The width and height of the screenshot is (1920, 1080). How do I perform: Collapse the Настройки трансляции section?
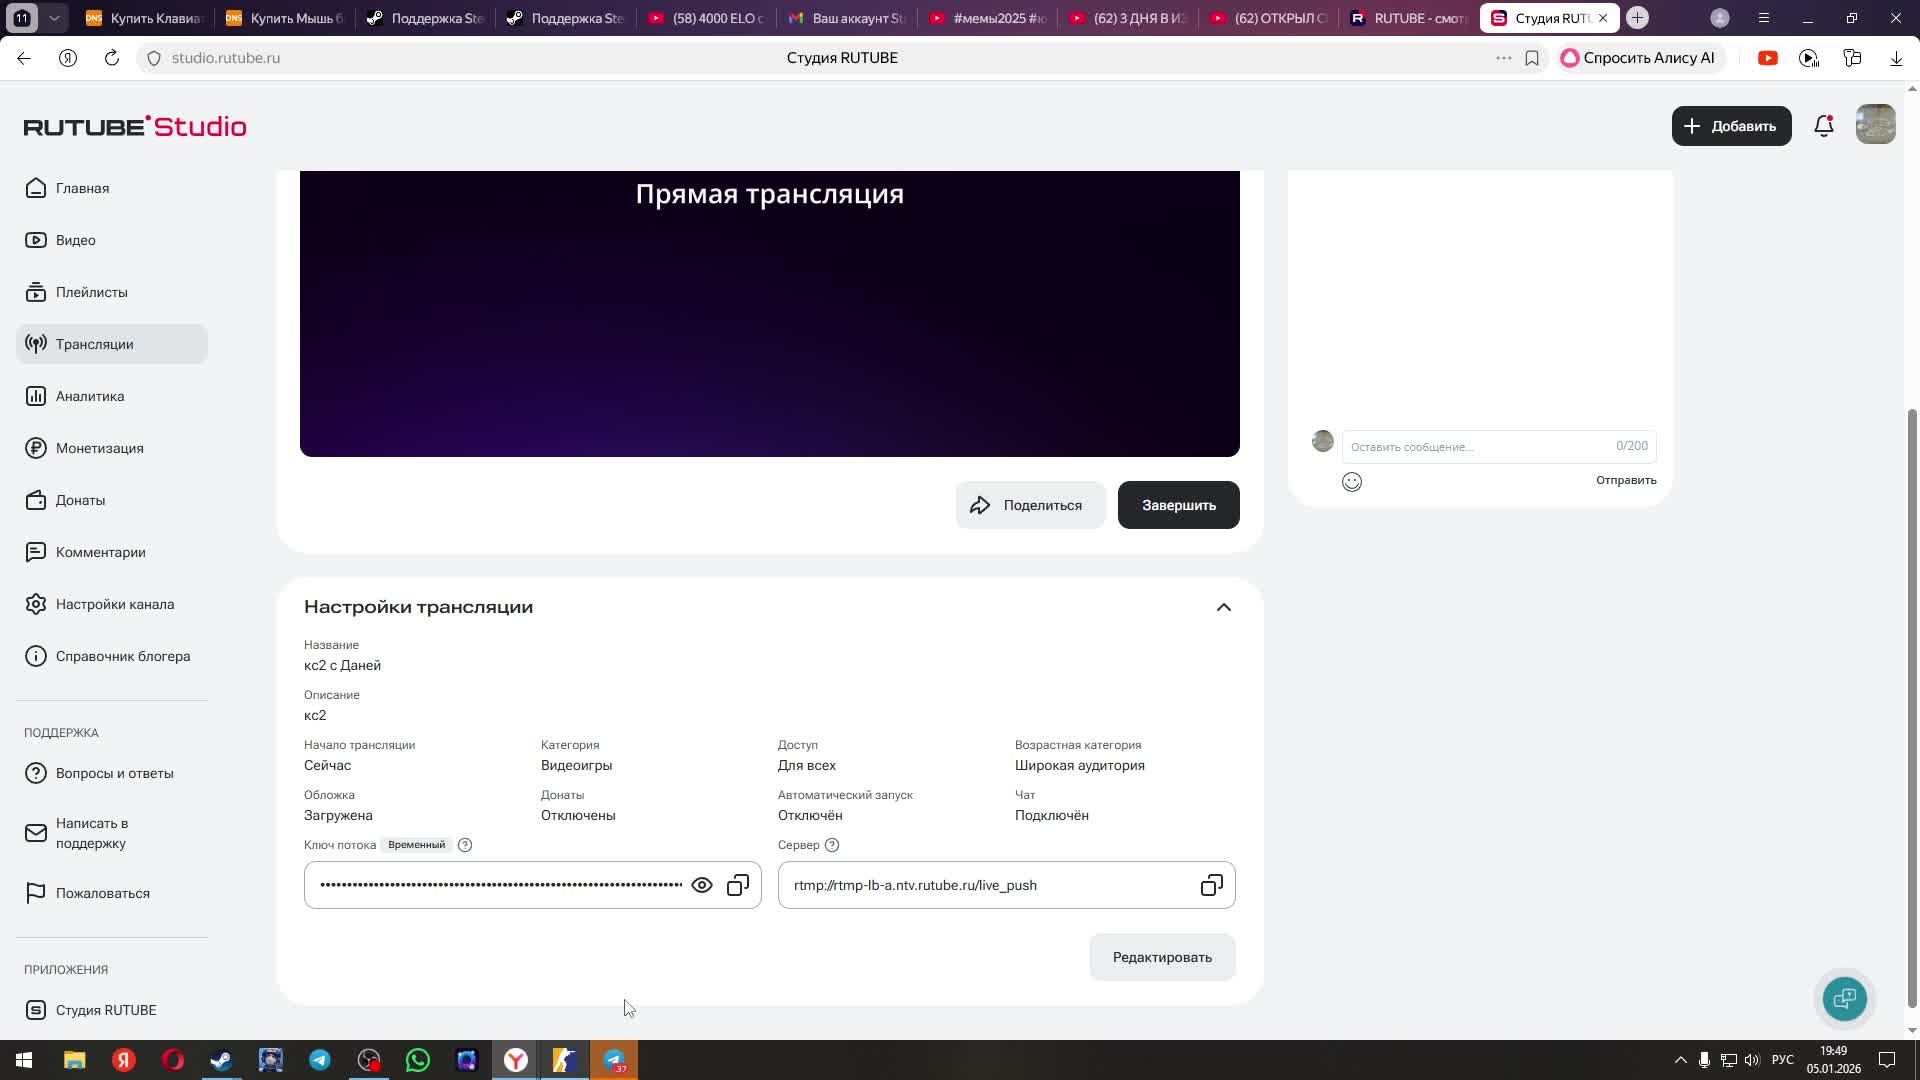point(1224,607)
